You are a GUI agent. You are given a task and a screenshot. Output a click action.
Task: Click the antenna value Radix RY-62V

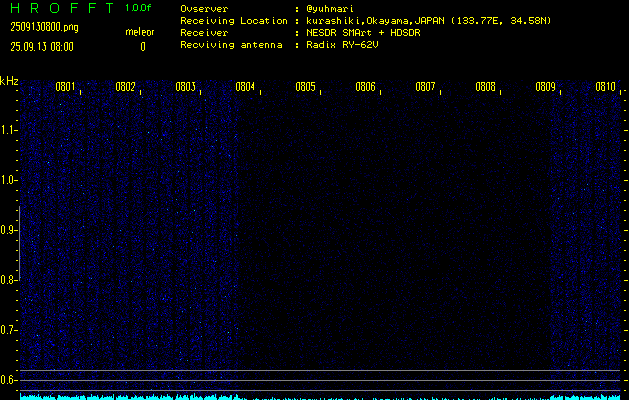(x=342, y=45)
